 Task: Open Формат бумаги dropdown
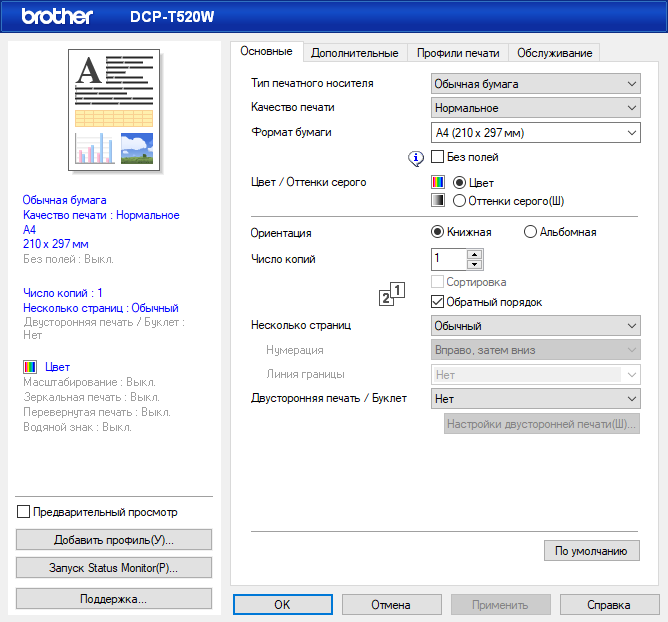coord(536,132)
